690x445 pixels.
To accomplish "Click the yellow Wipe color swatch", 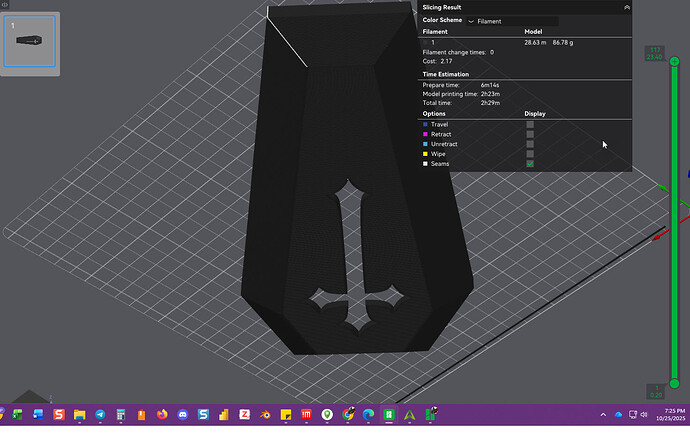I will (425, 154).
